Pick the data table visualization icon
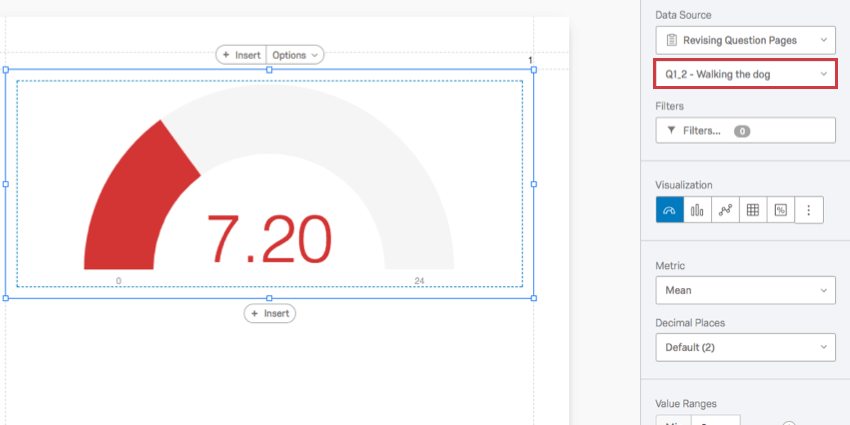Screen dimensions: 850x425 point(753,210)
